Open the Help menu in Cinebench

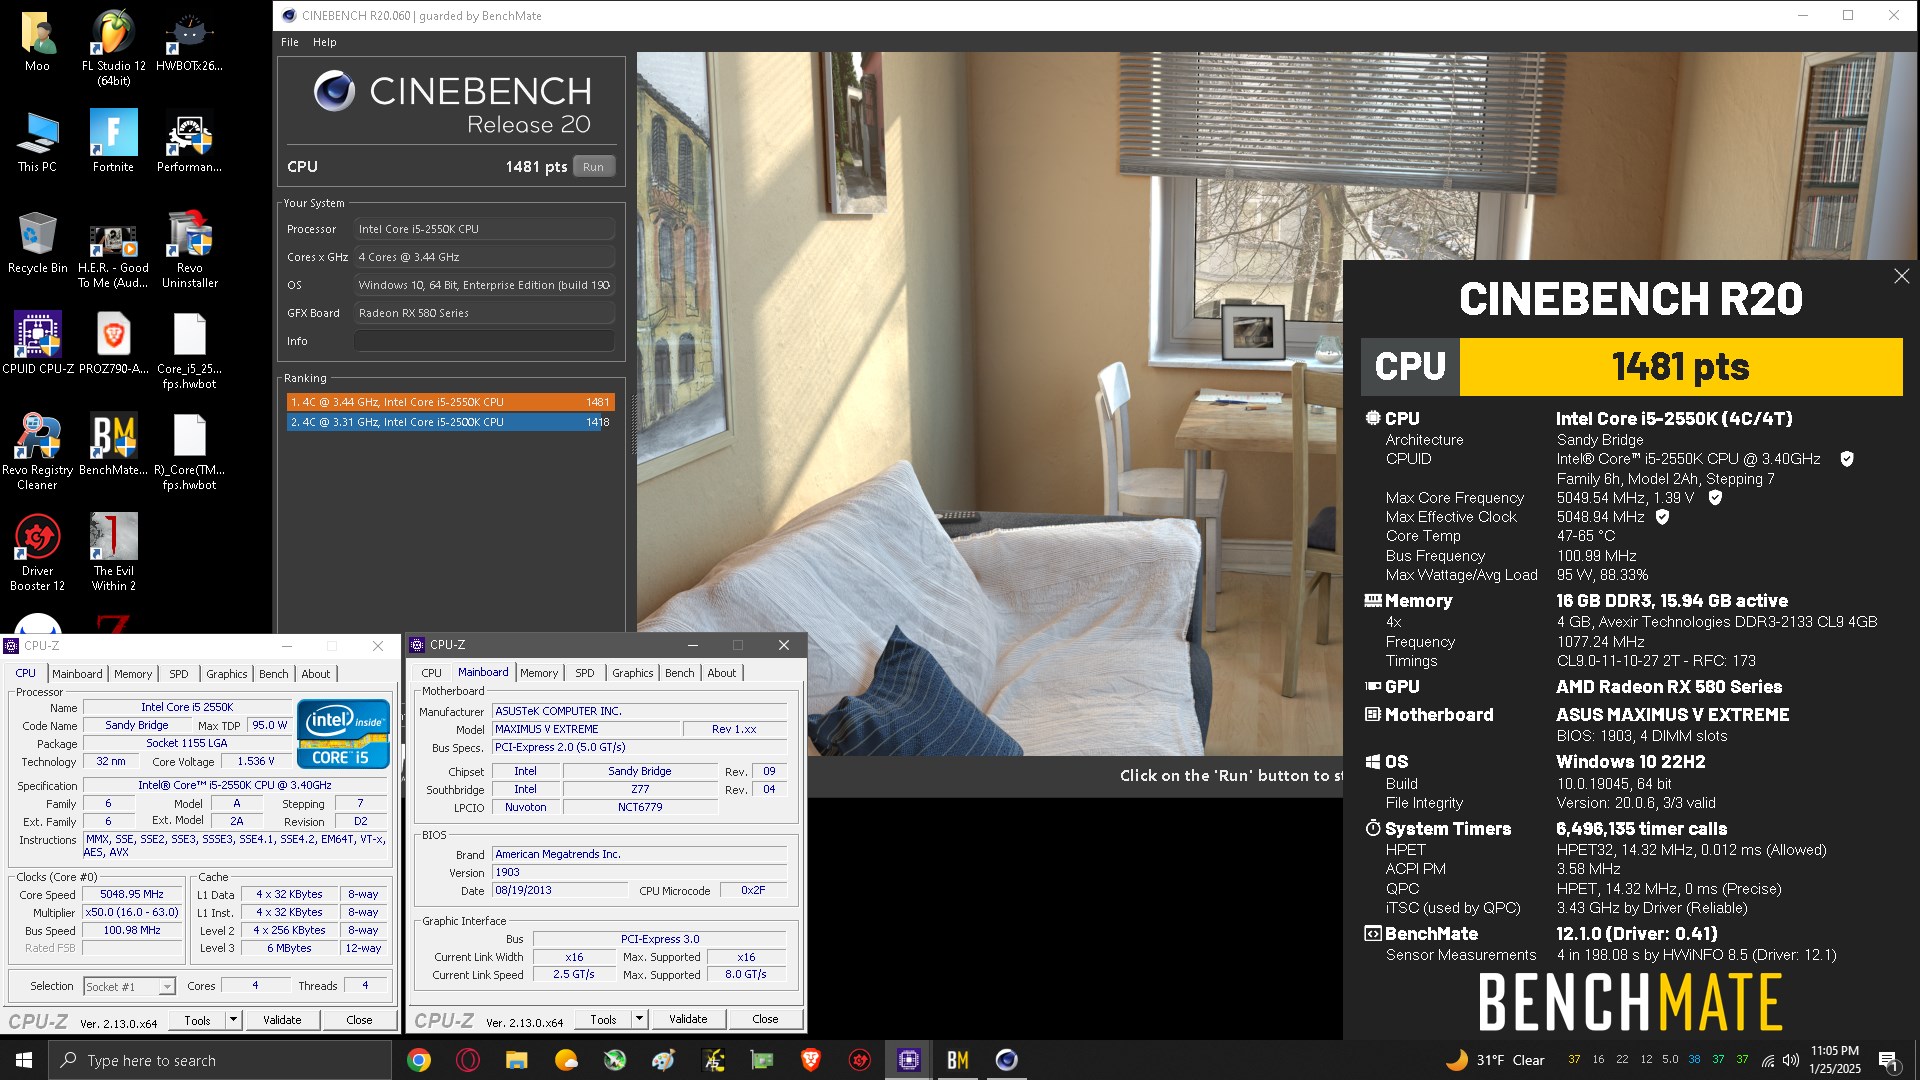pyautogui.click(x=324, y=42)
